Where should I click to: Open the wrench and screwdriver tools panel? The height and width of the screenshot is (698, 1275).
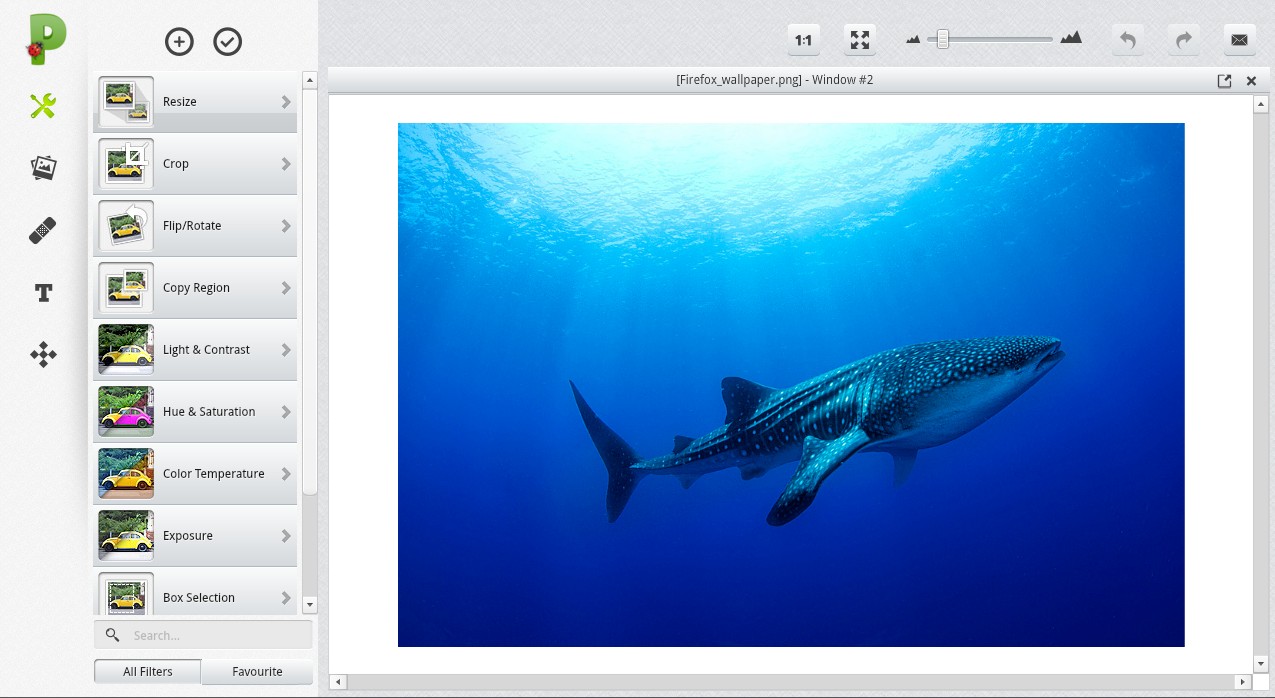point(43,106)
